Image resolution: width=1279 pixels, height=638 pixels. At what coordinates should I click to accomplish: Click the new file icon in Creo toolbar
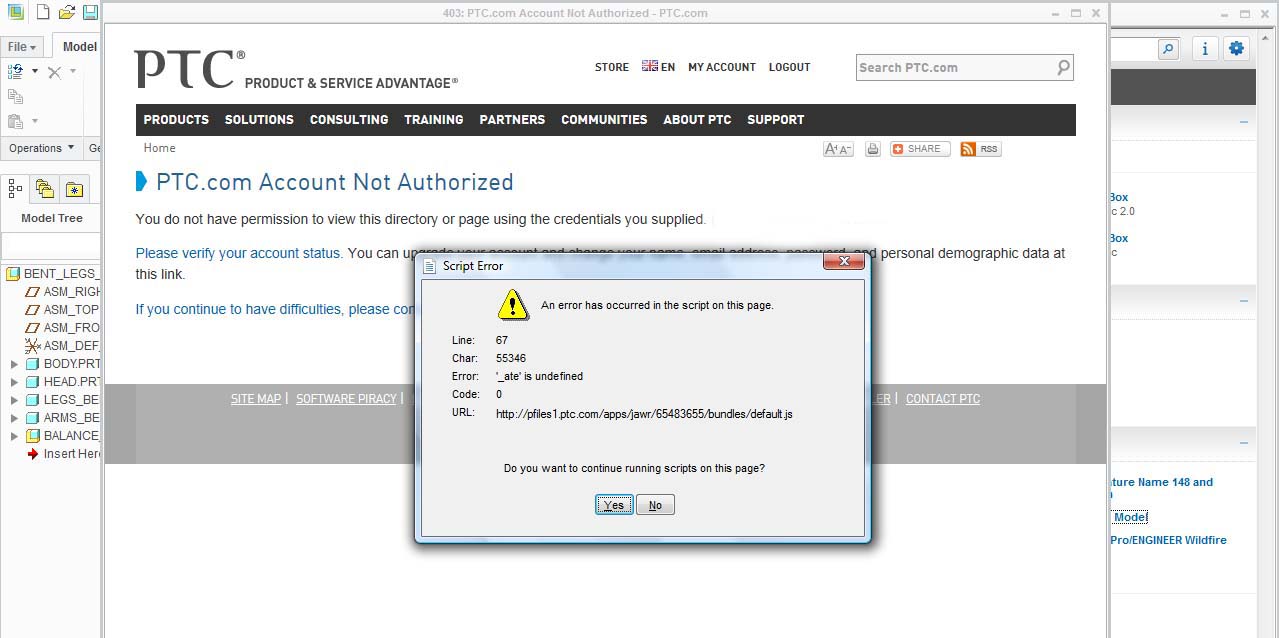click(x=43, y=12)
